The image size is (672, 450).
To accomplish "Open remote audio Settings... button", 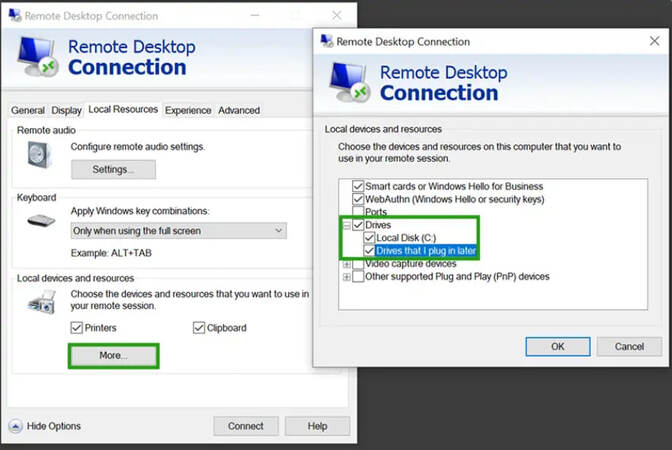I will coord(113,169).
